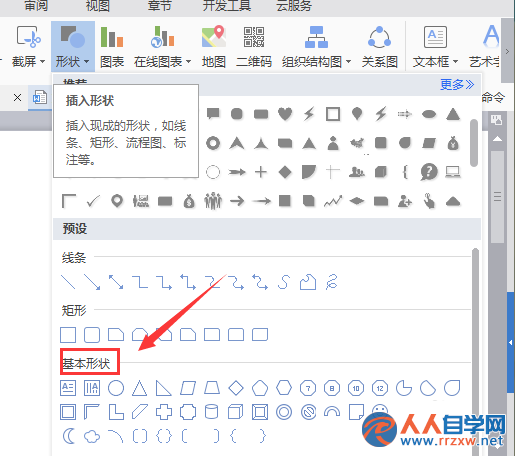Select the frame basic shape
Image resolution: width=515 pixels, height=456 pixels.
[68, 412]
